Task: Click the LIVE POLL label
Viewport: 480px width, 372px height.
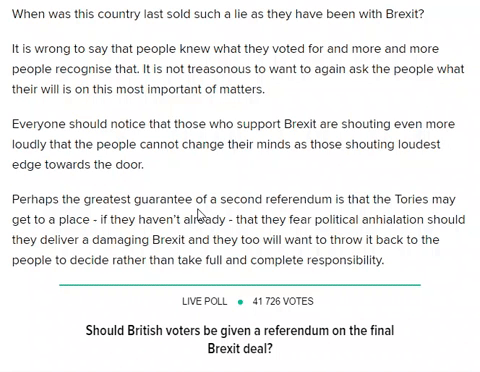Action: coord(204,301)
